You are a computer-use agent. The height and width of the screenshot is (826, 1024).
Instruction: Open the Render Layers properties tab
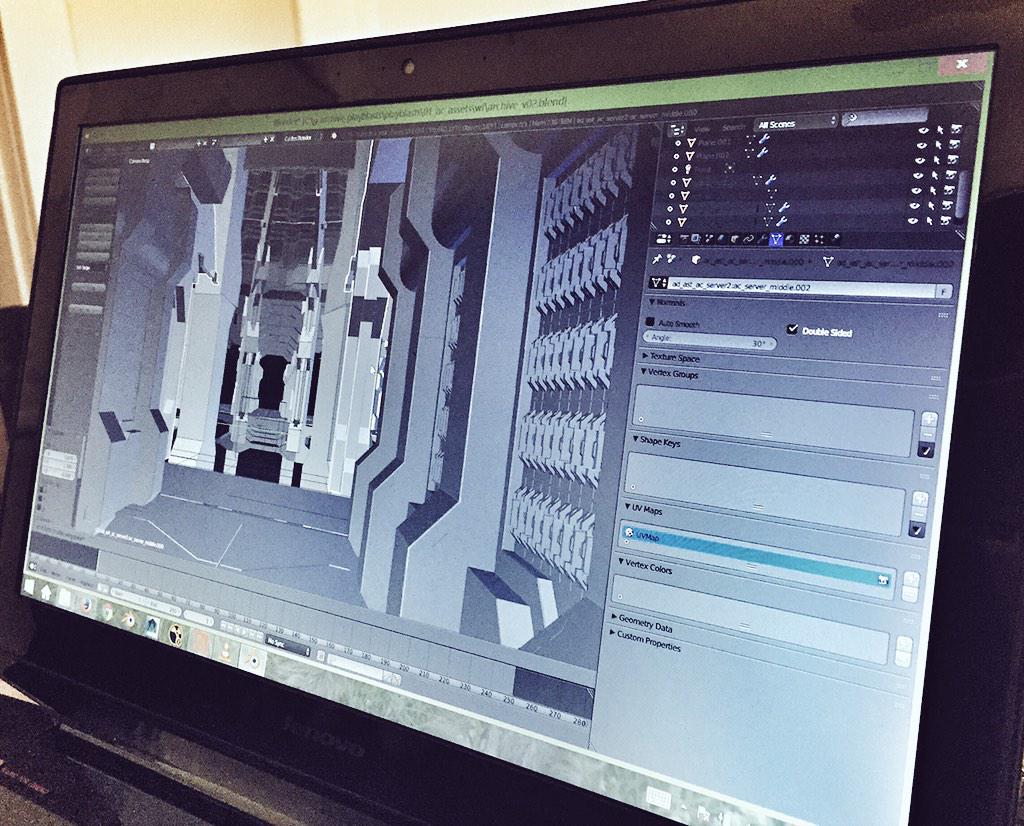696,238
